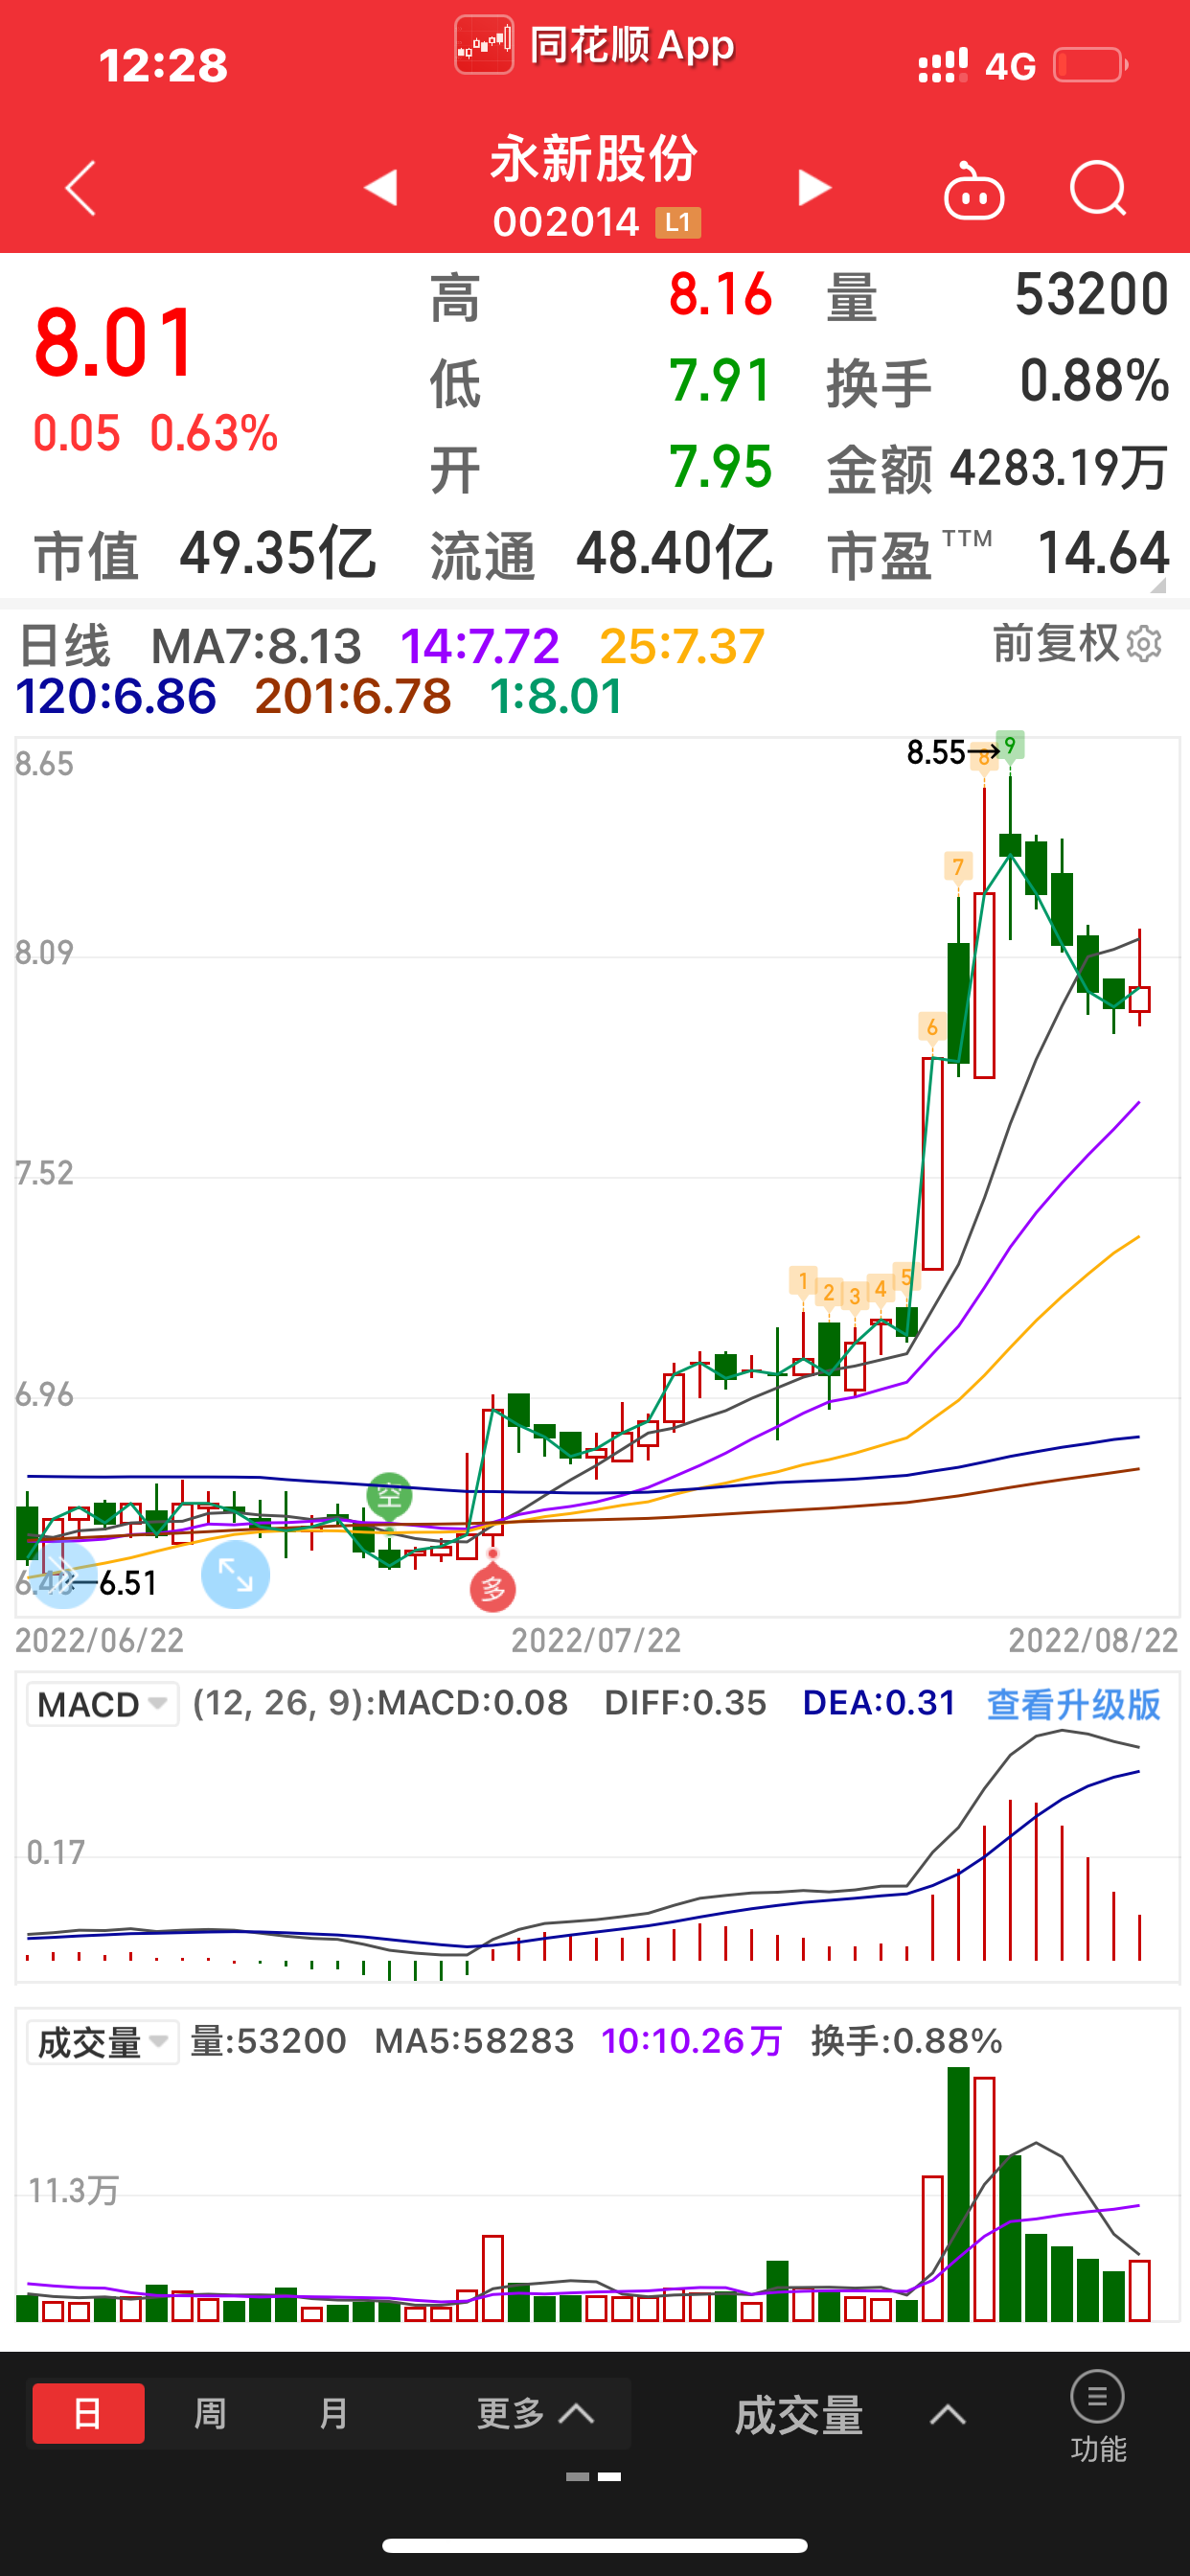Tap the green 空 signal marker
The image size is (1190, 2576).
(x=389, y=1496)
